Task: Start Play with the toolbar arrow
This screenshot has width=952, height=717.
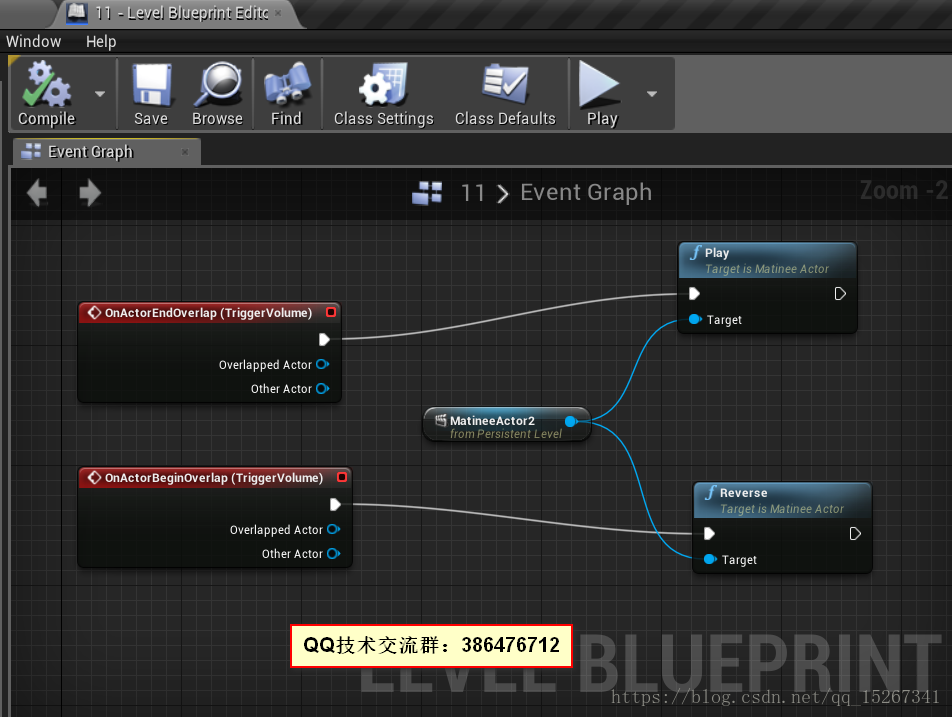Action: click(599, 85)
